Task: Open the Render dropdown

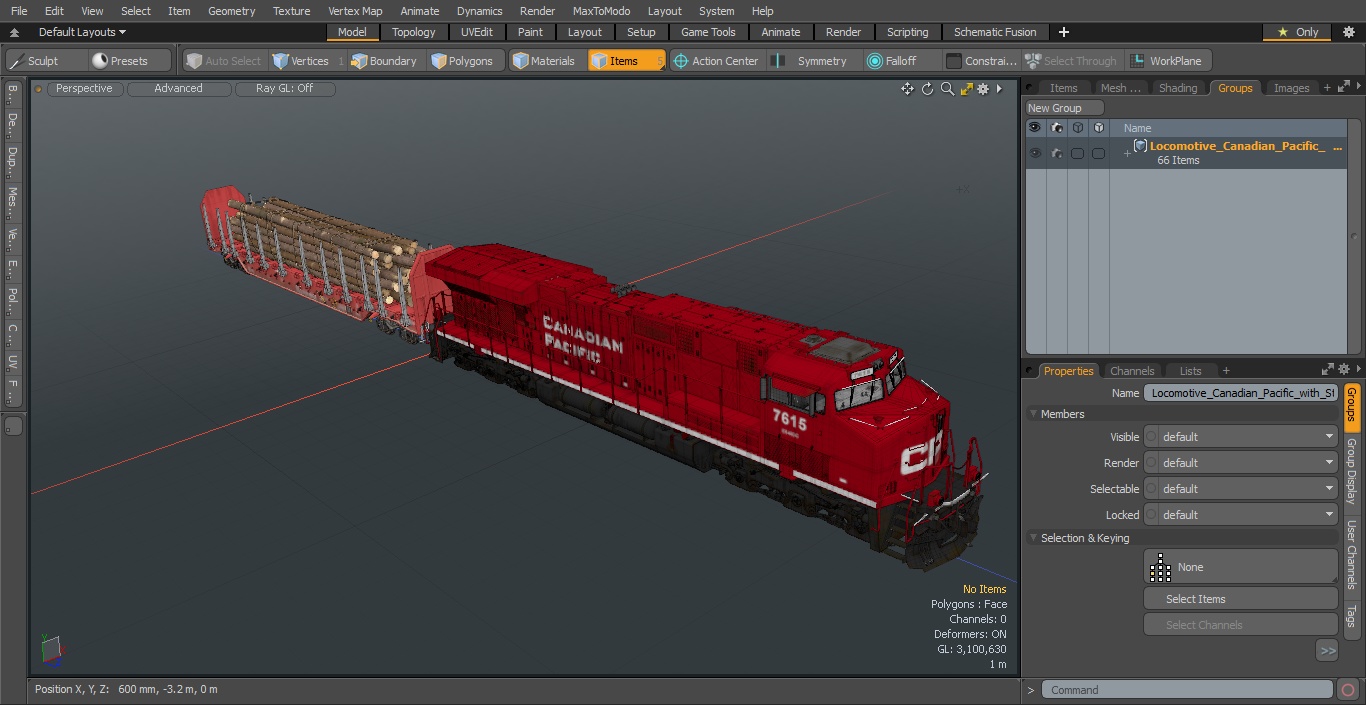Action: click(x=1240, y=463)
